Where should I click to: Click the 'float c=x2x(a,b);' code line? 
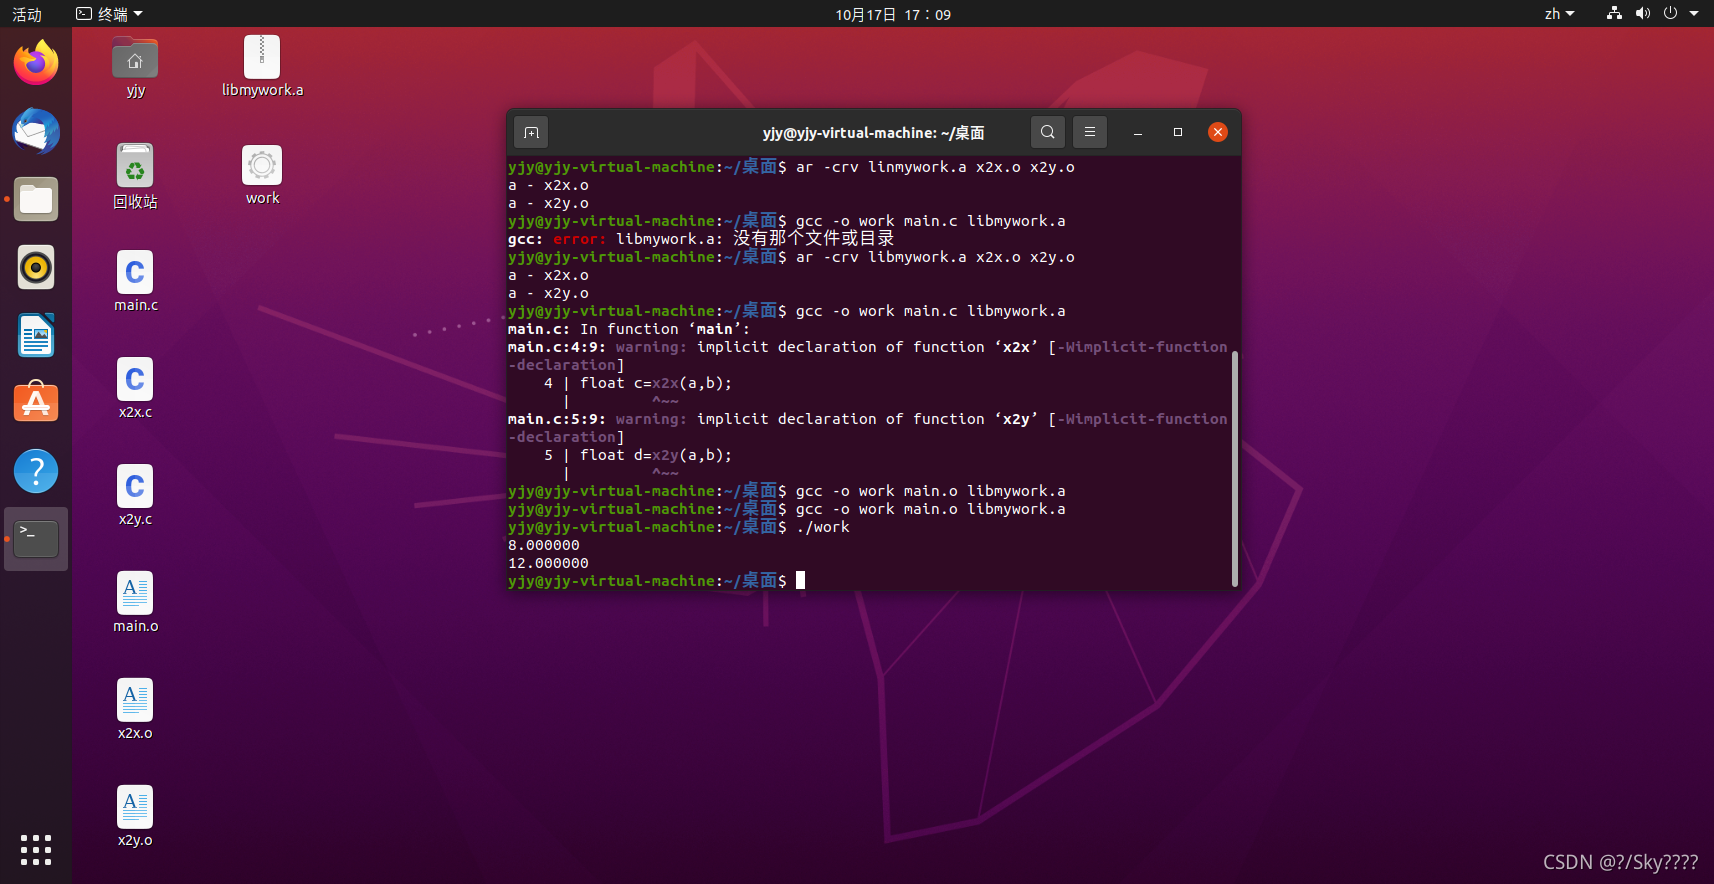[x=656, y=383]
